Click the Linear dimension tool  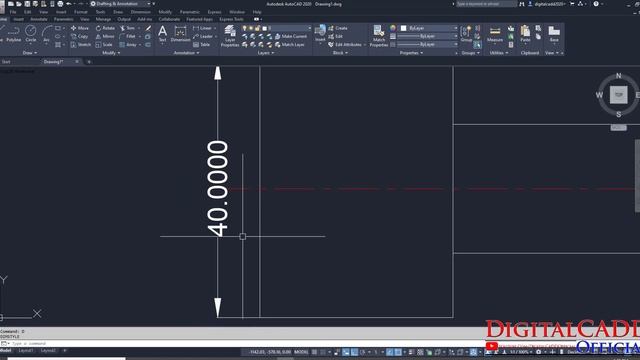point(203,28)
